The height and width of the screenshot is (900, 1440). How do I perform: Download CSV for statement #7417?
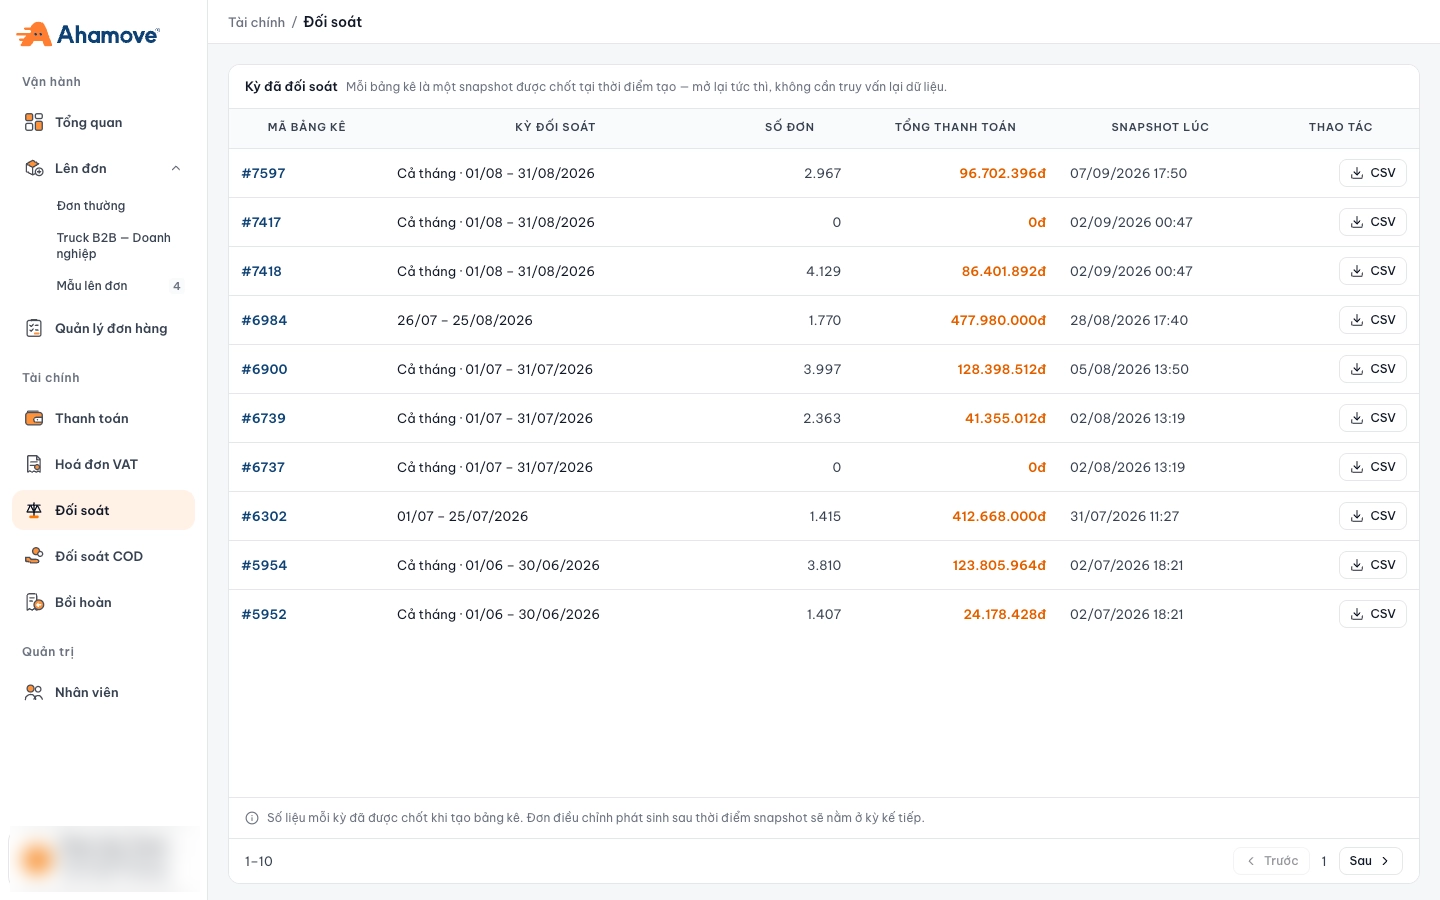[1373, 222]
